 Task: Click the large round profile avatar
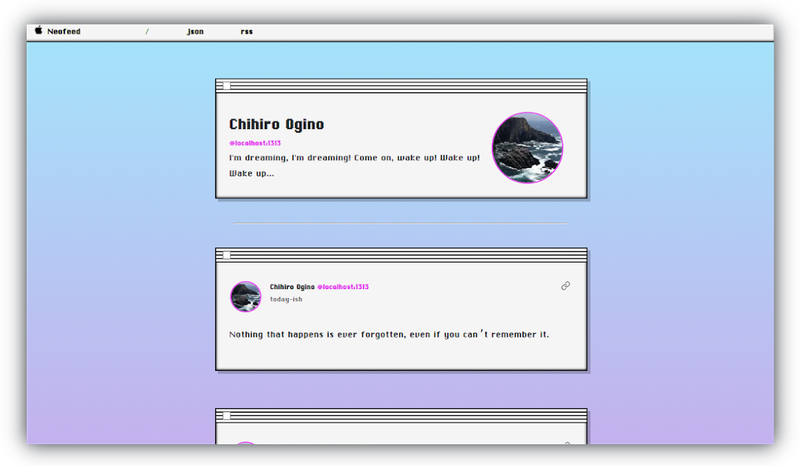[527, 148]
